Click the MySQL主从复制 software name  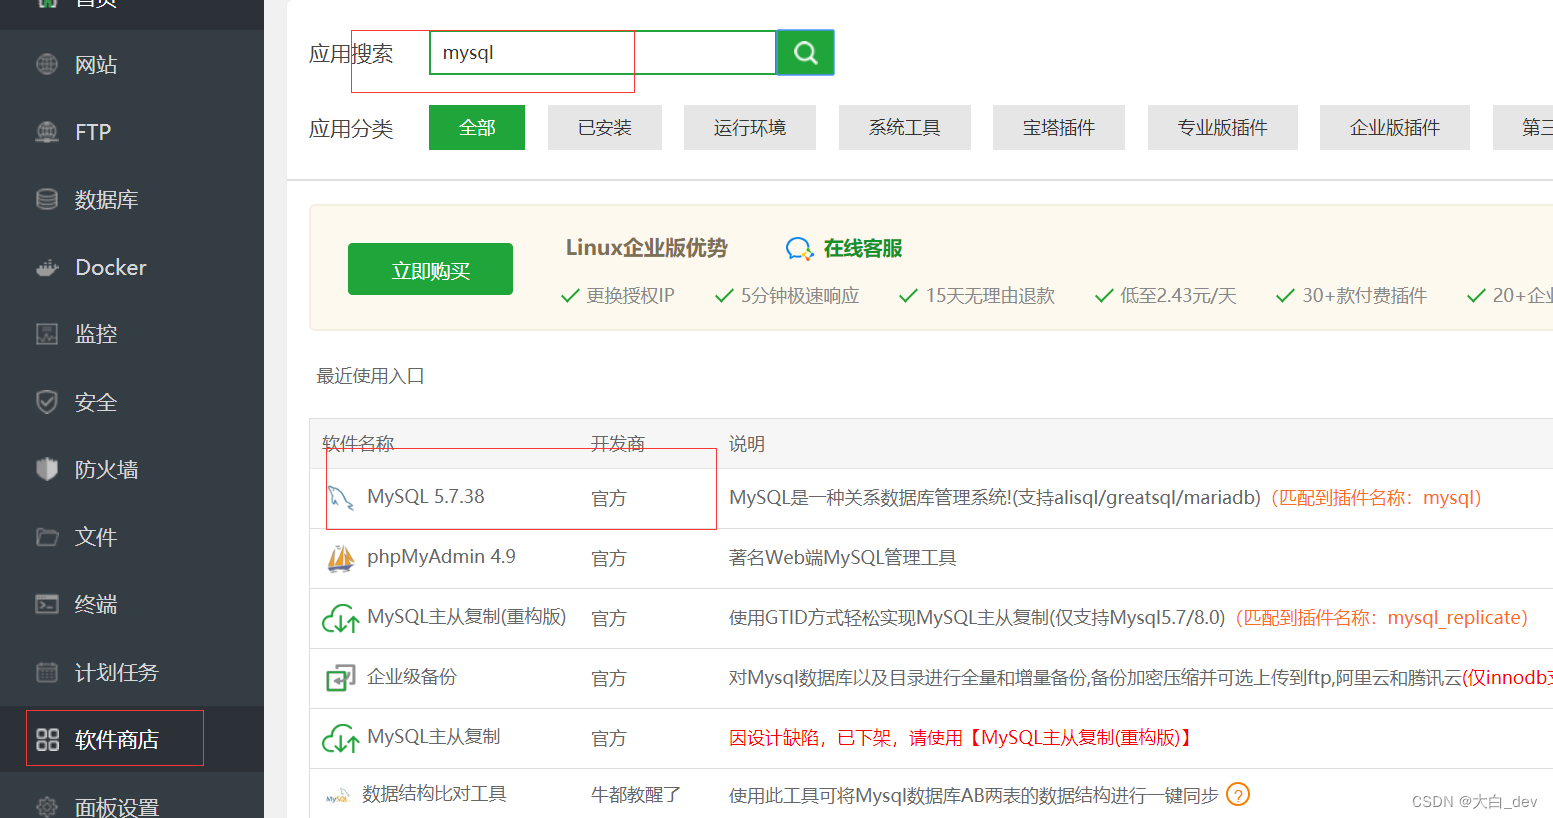point(433,736)
